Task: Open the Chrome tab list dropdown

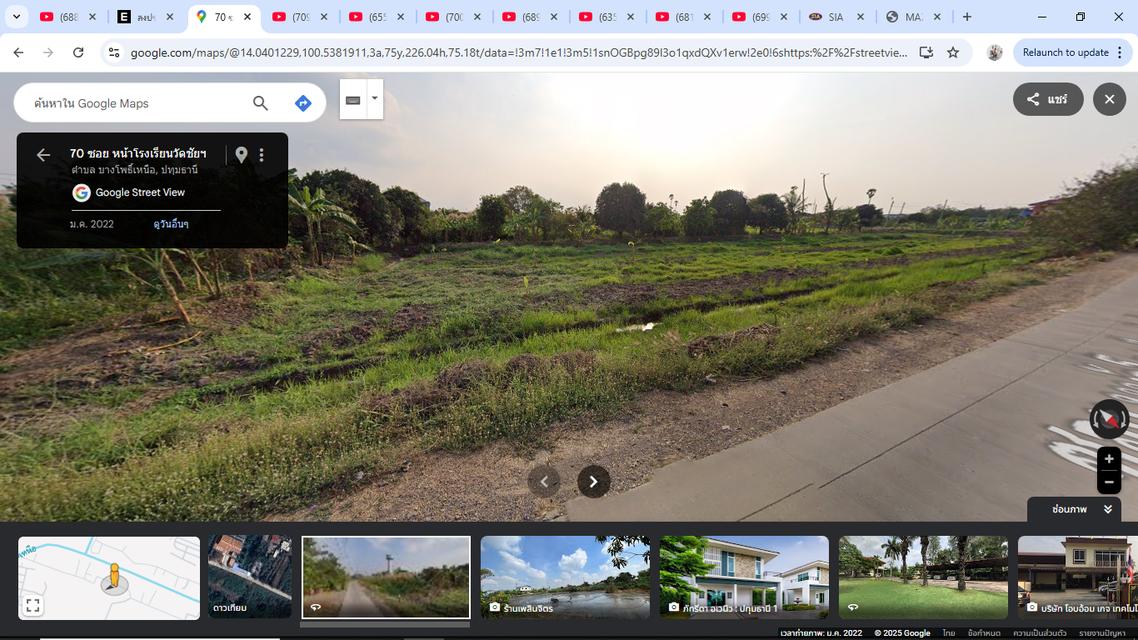Action: [x=16, y=17]
